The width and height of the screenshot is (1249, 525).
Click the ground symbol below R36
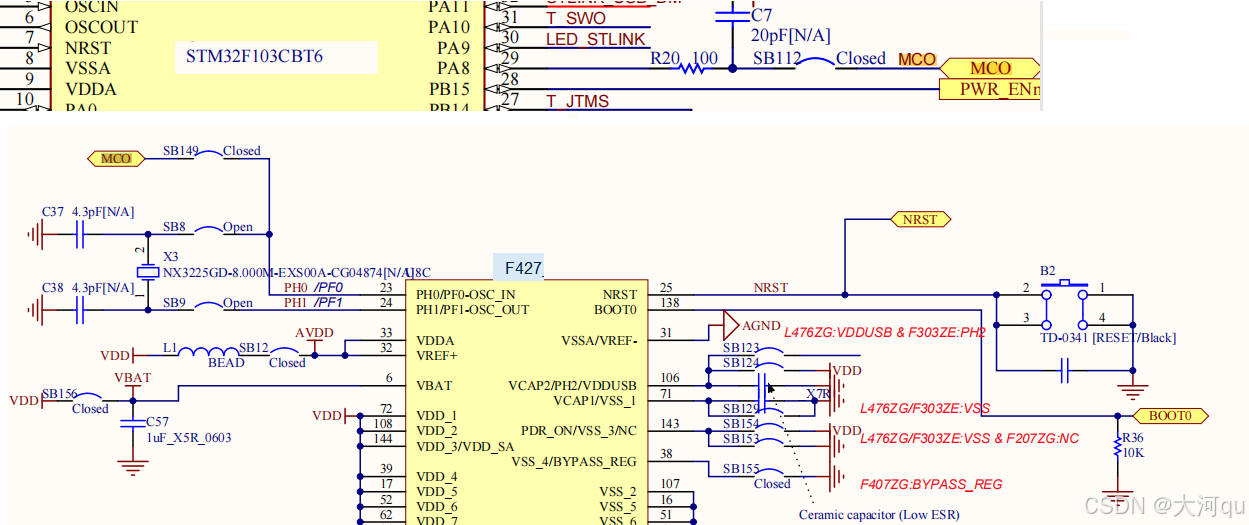(x=1116, y=497)
